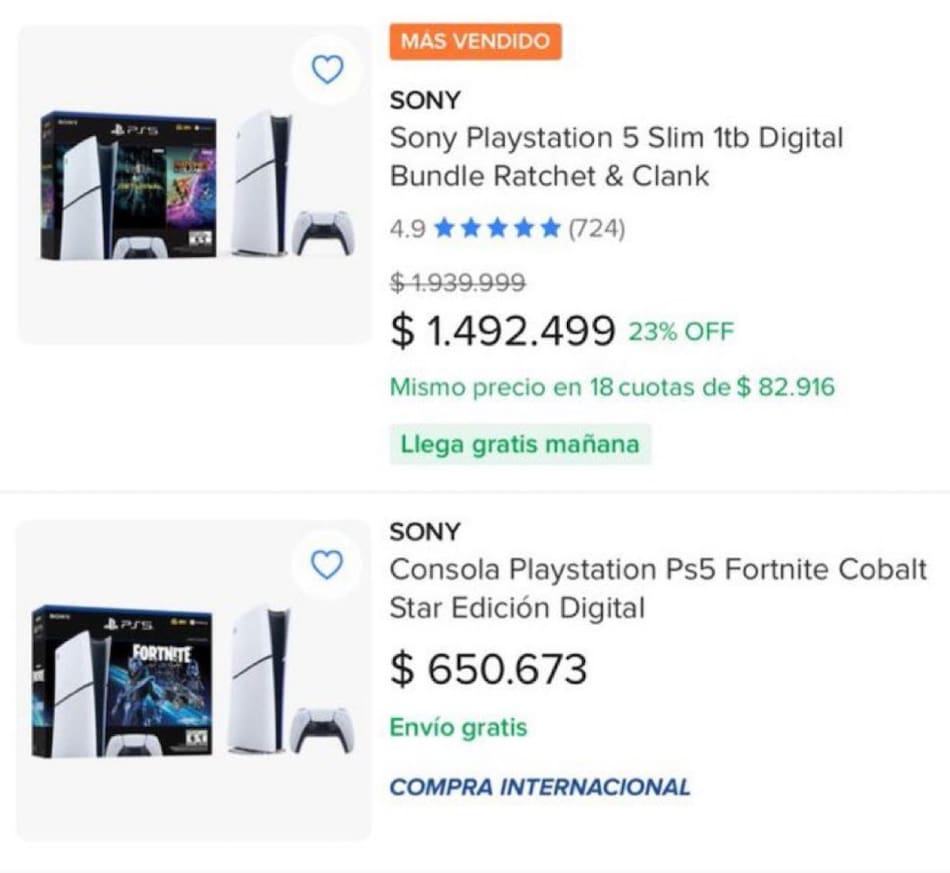Open the 724 reviews count
This screenshot has height=873, width=950.
coord(597,229)
